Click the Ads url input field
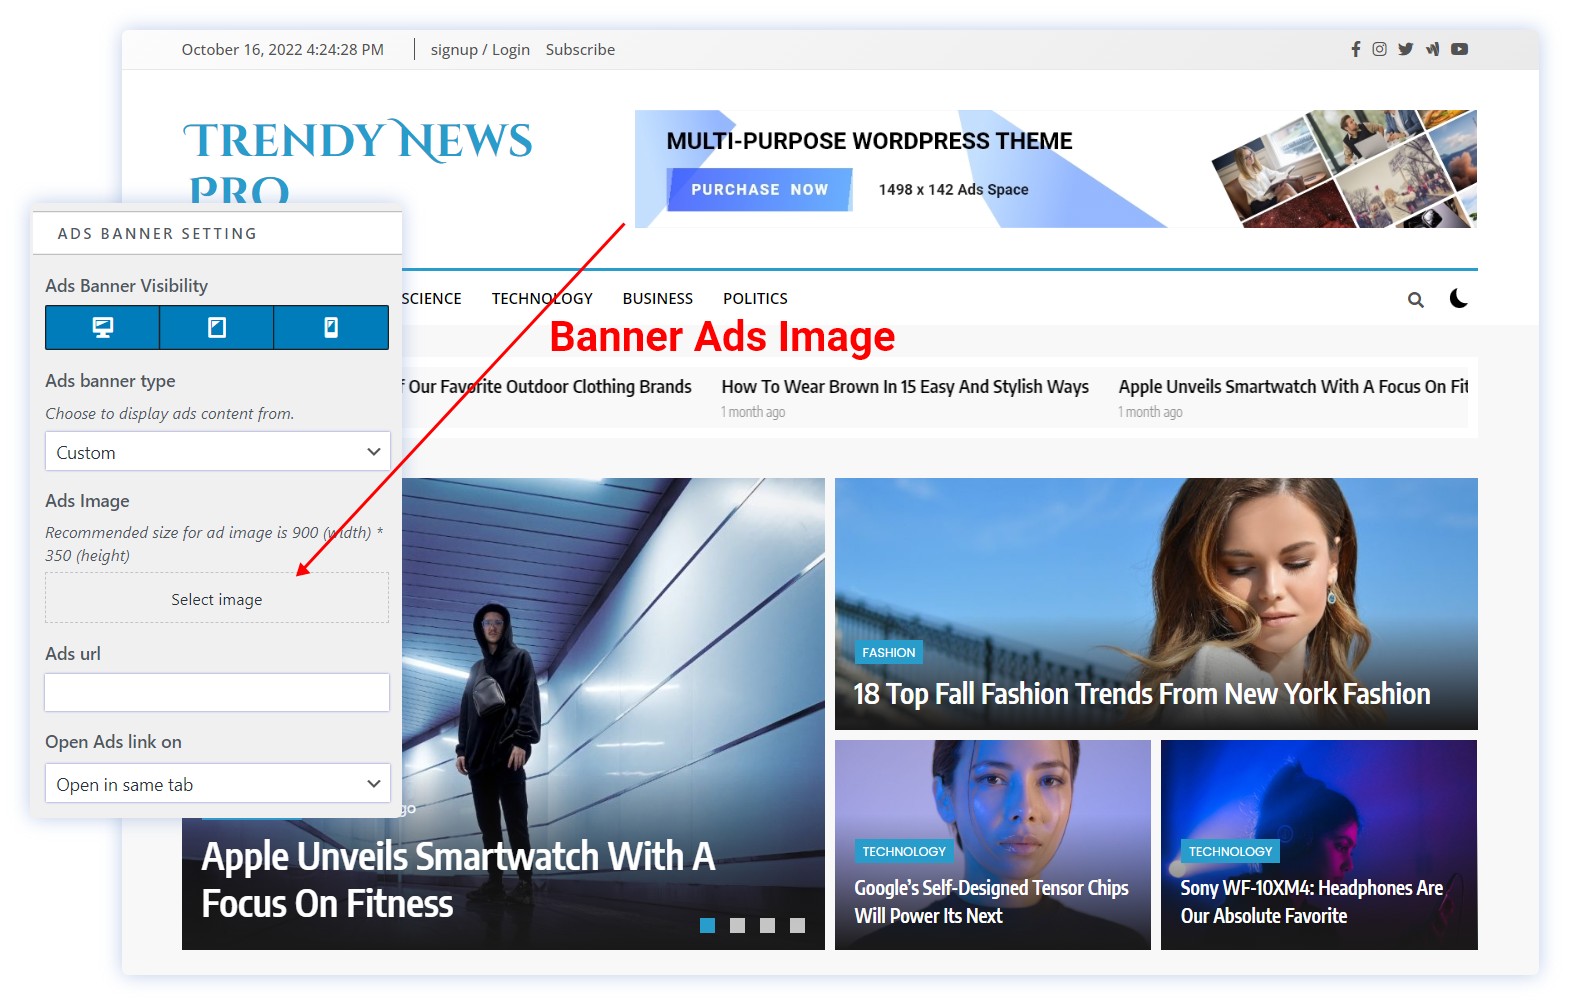1569x1005 pixels. click(217, 692)
